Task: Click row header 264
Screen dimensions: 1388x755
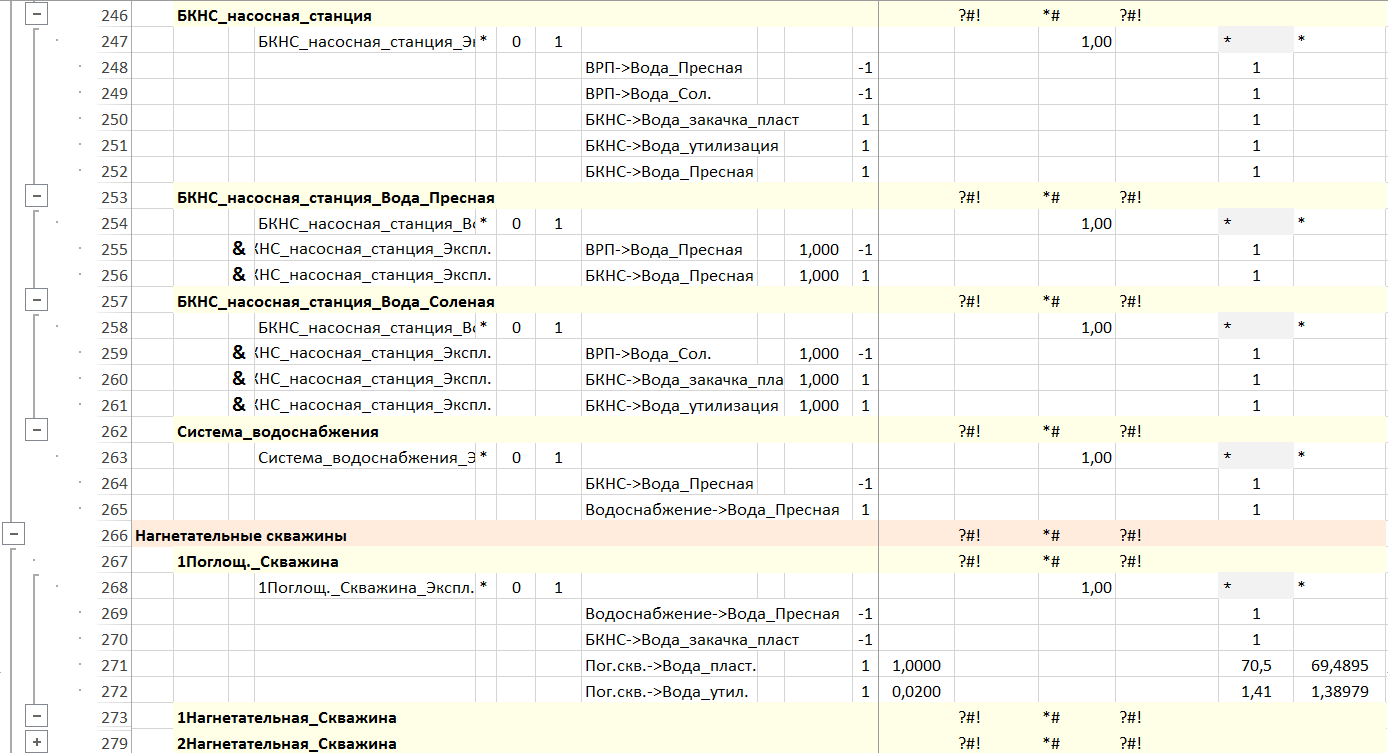Action: click(114, 484)
